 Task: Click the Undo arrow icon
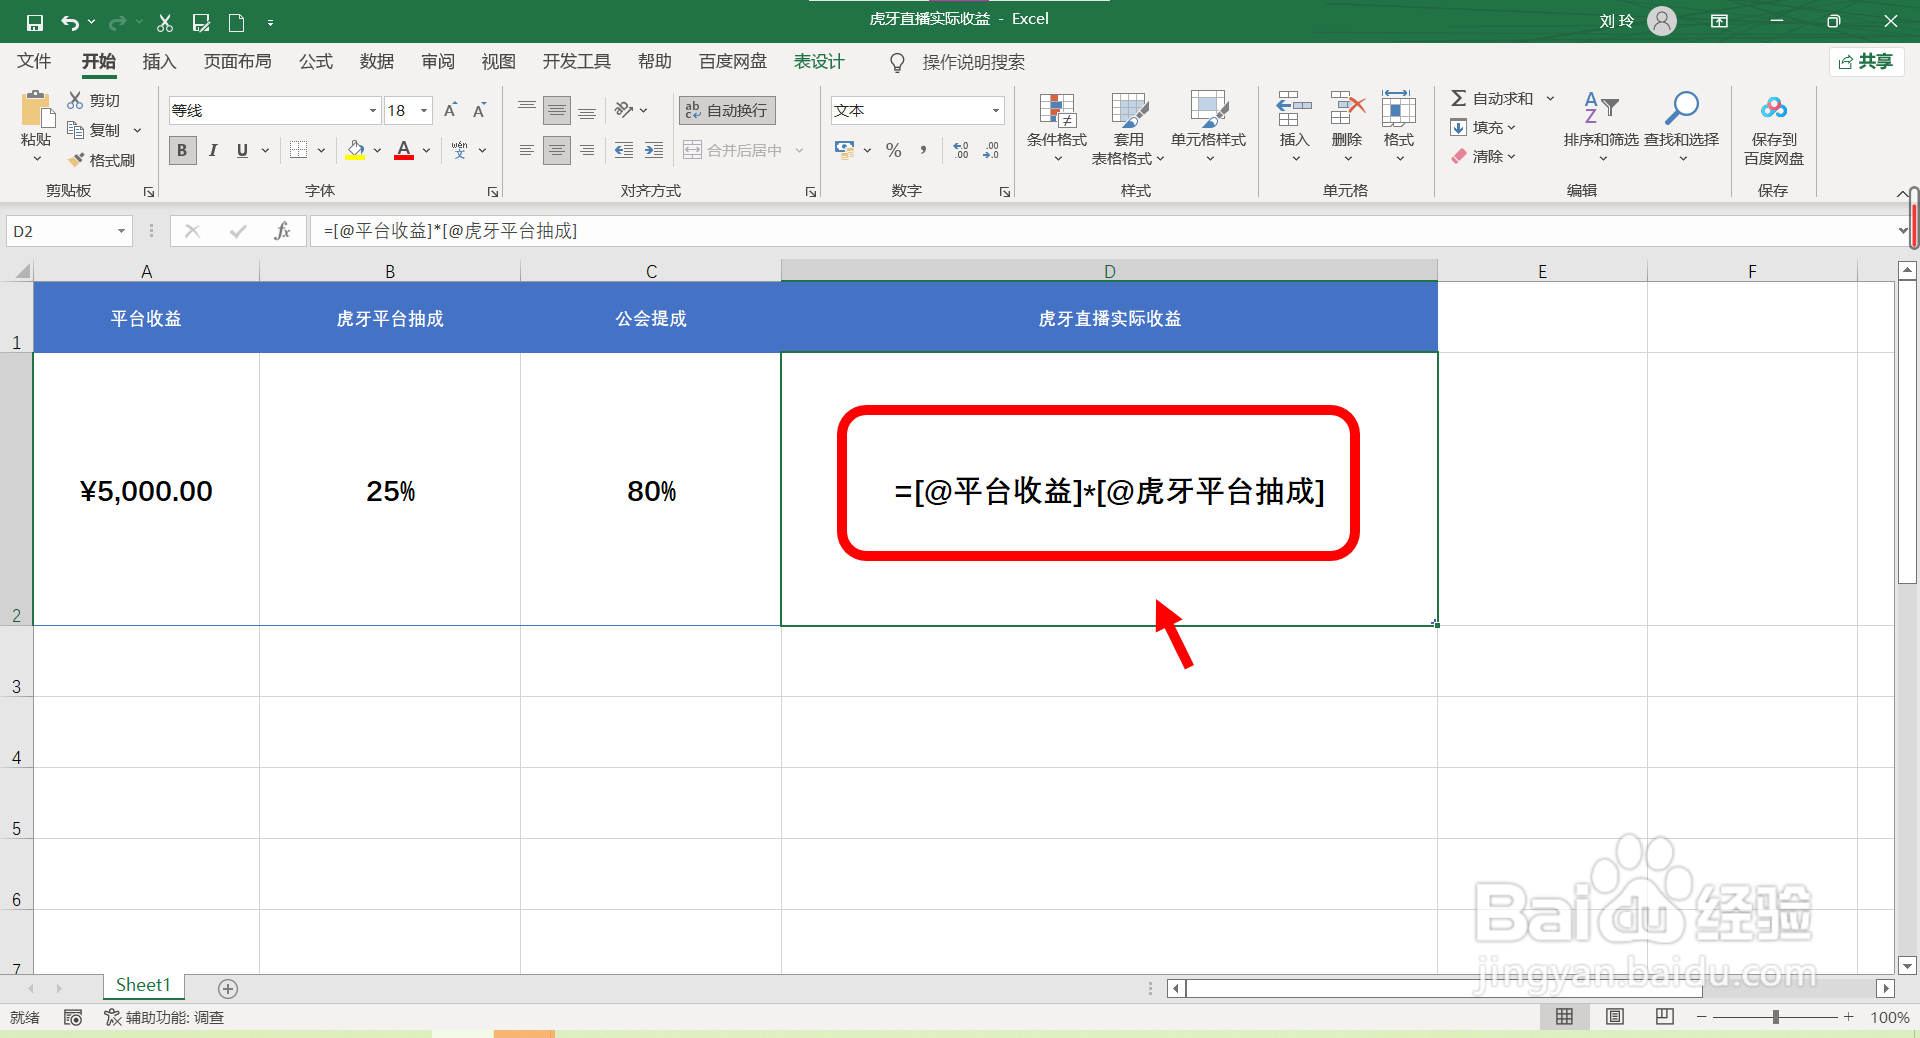[x=69, y=22]
